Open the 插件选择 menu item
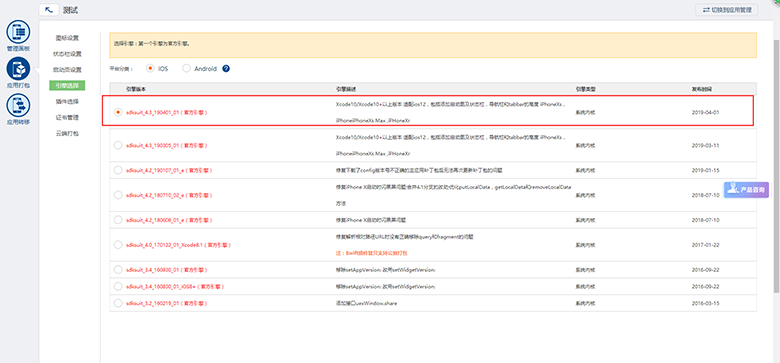This screenshot has width=780, height=363. [67, 101]
